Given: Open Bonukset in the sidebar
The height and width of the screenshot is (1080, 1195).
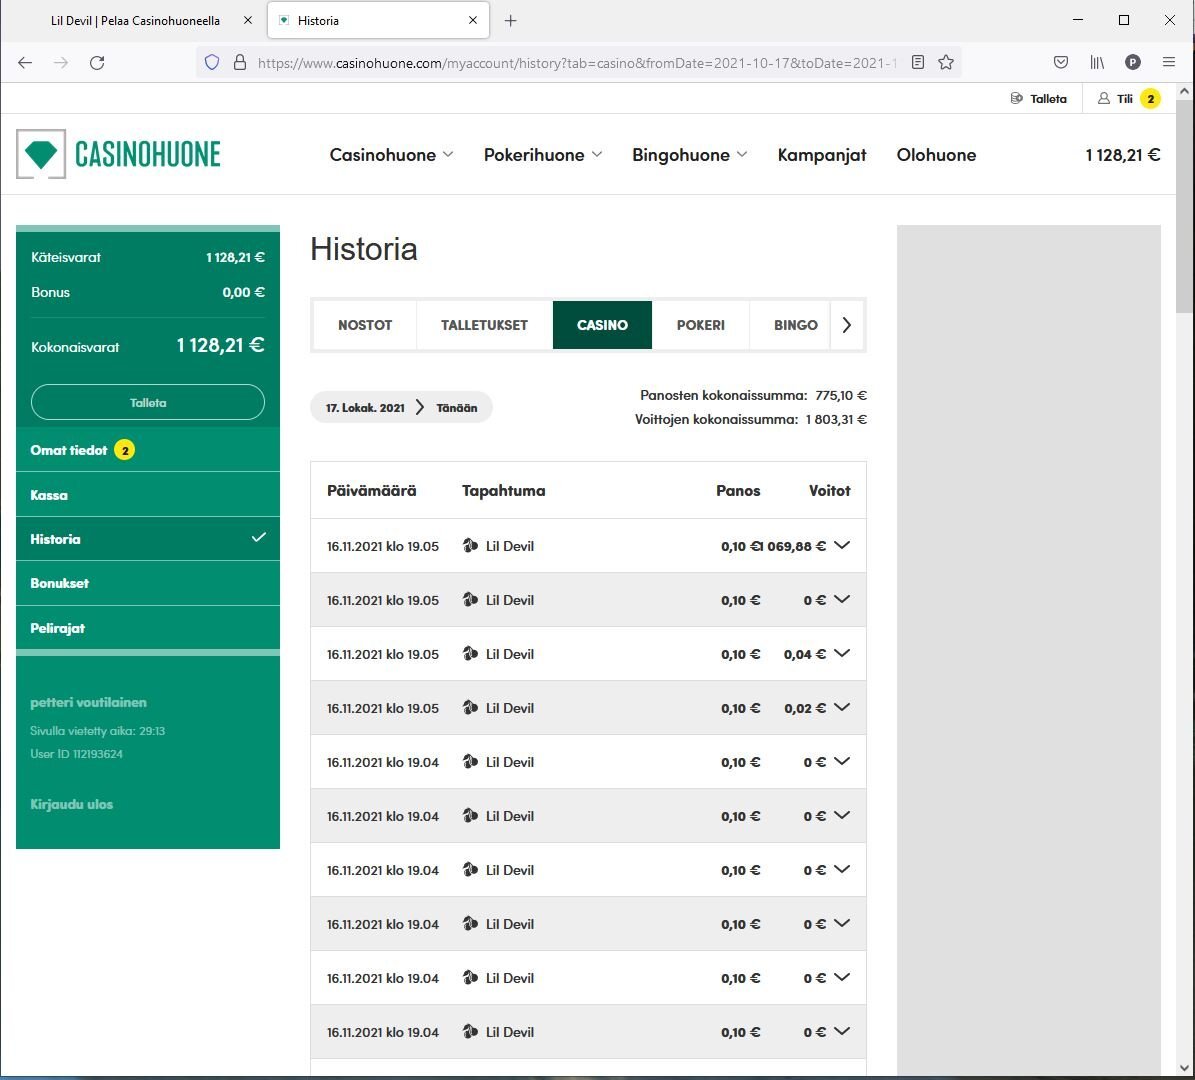Looking at the screenshot, I should [148, 583].
